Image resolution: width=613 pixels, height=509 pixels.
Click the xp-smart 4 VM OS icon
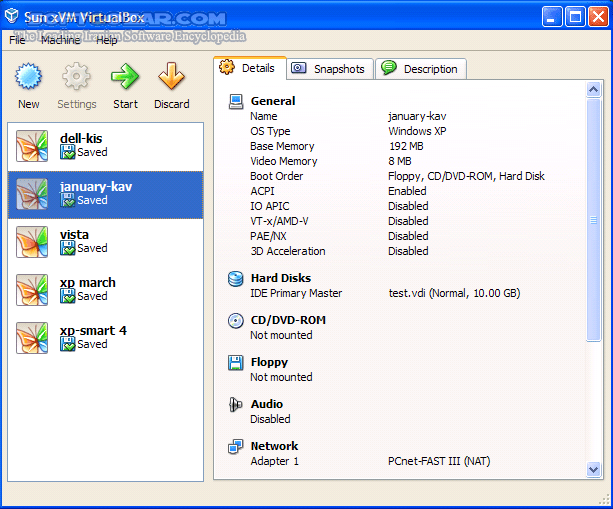32,339
